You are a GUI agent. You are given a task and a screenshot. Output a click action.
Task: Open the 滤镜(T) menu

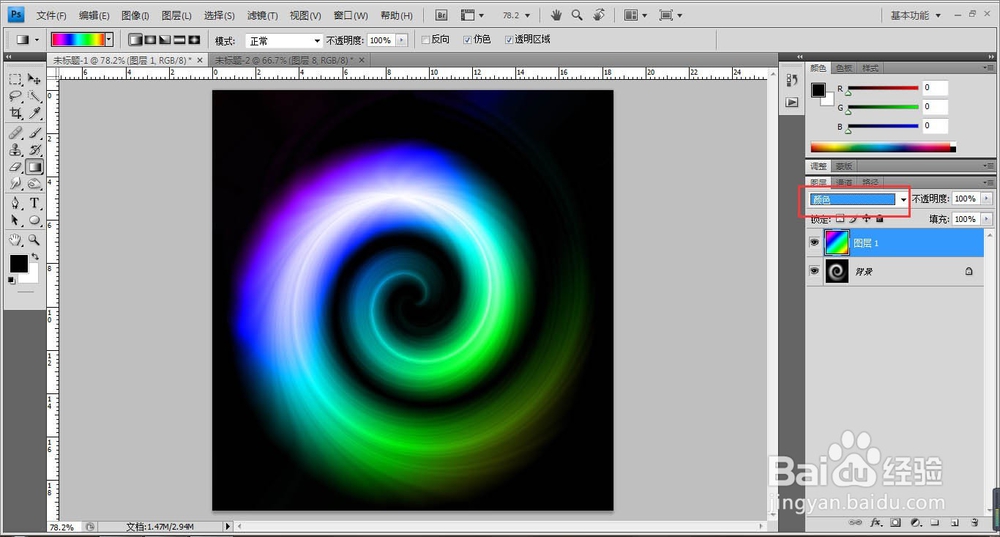[x=262, y=15]
